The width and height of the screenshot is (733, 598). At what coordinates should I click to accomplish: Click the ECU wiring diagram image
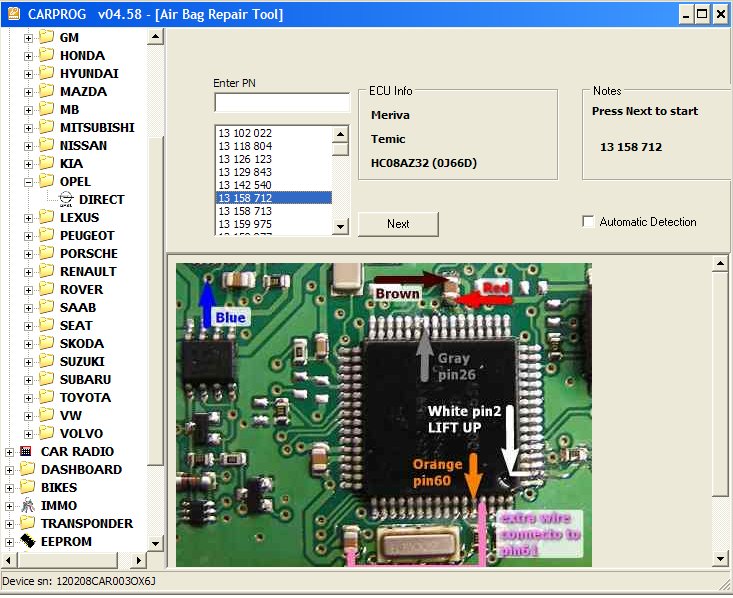pyautogui.click(x=384, y=415)
